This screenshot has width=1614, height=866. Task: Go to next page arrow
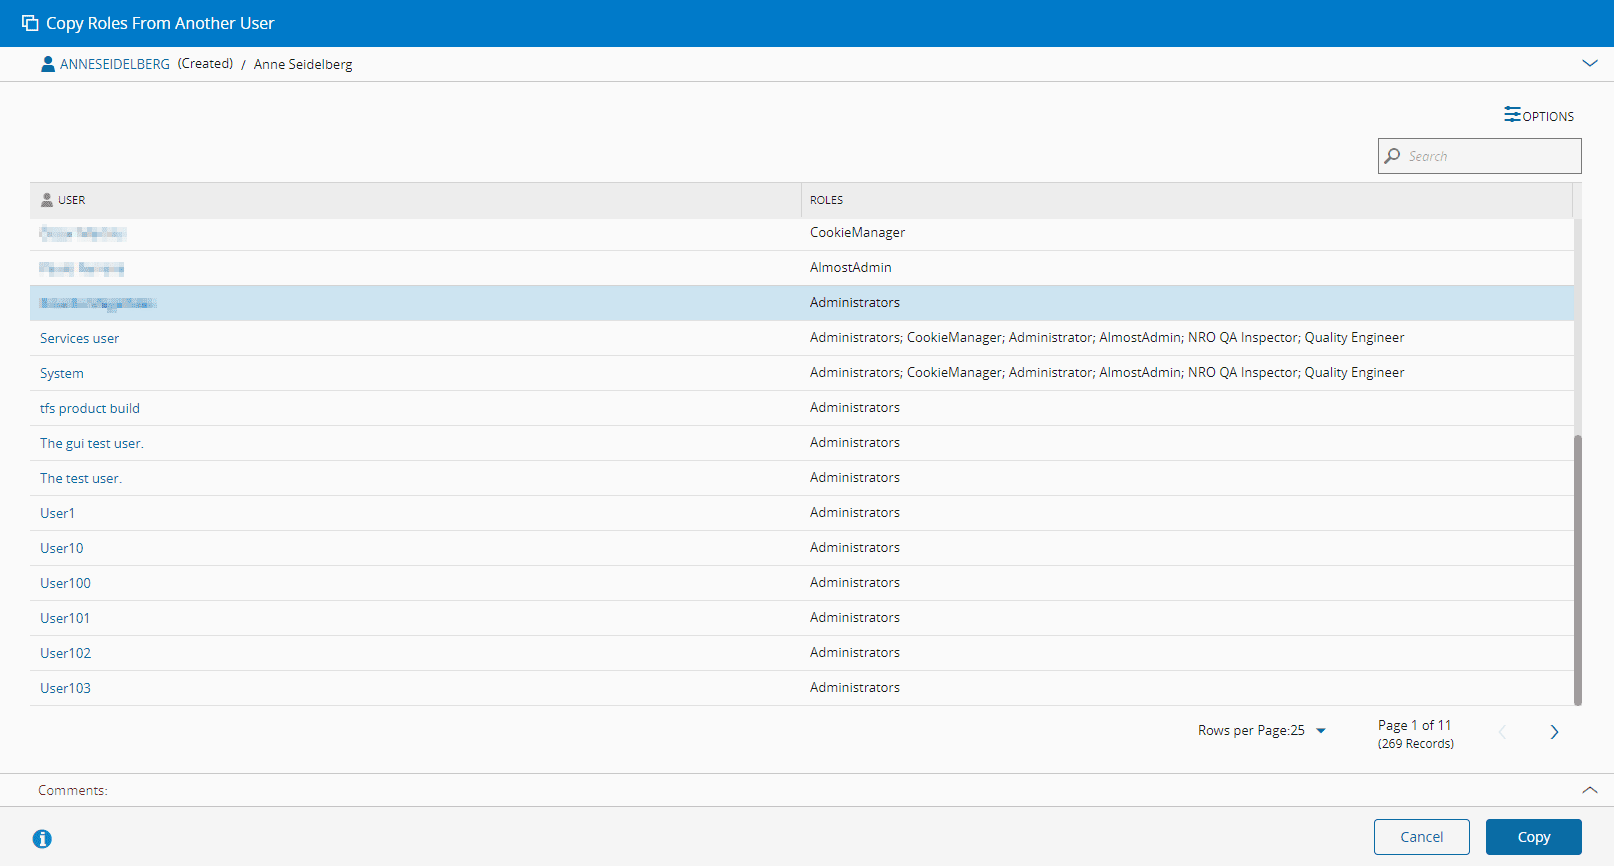click(x=1554, y=732)
